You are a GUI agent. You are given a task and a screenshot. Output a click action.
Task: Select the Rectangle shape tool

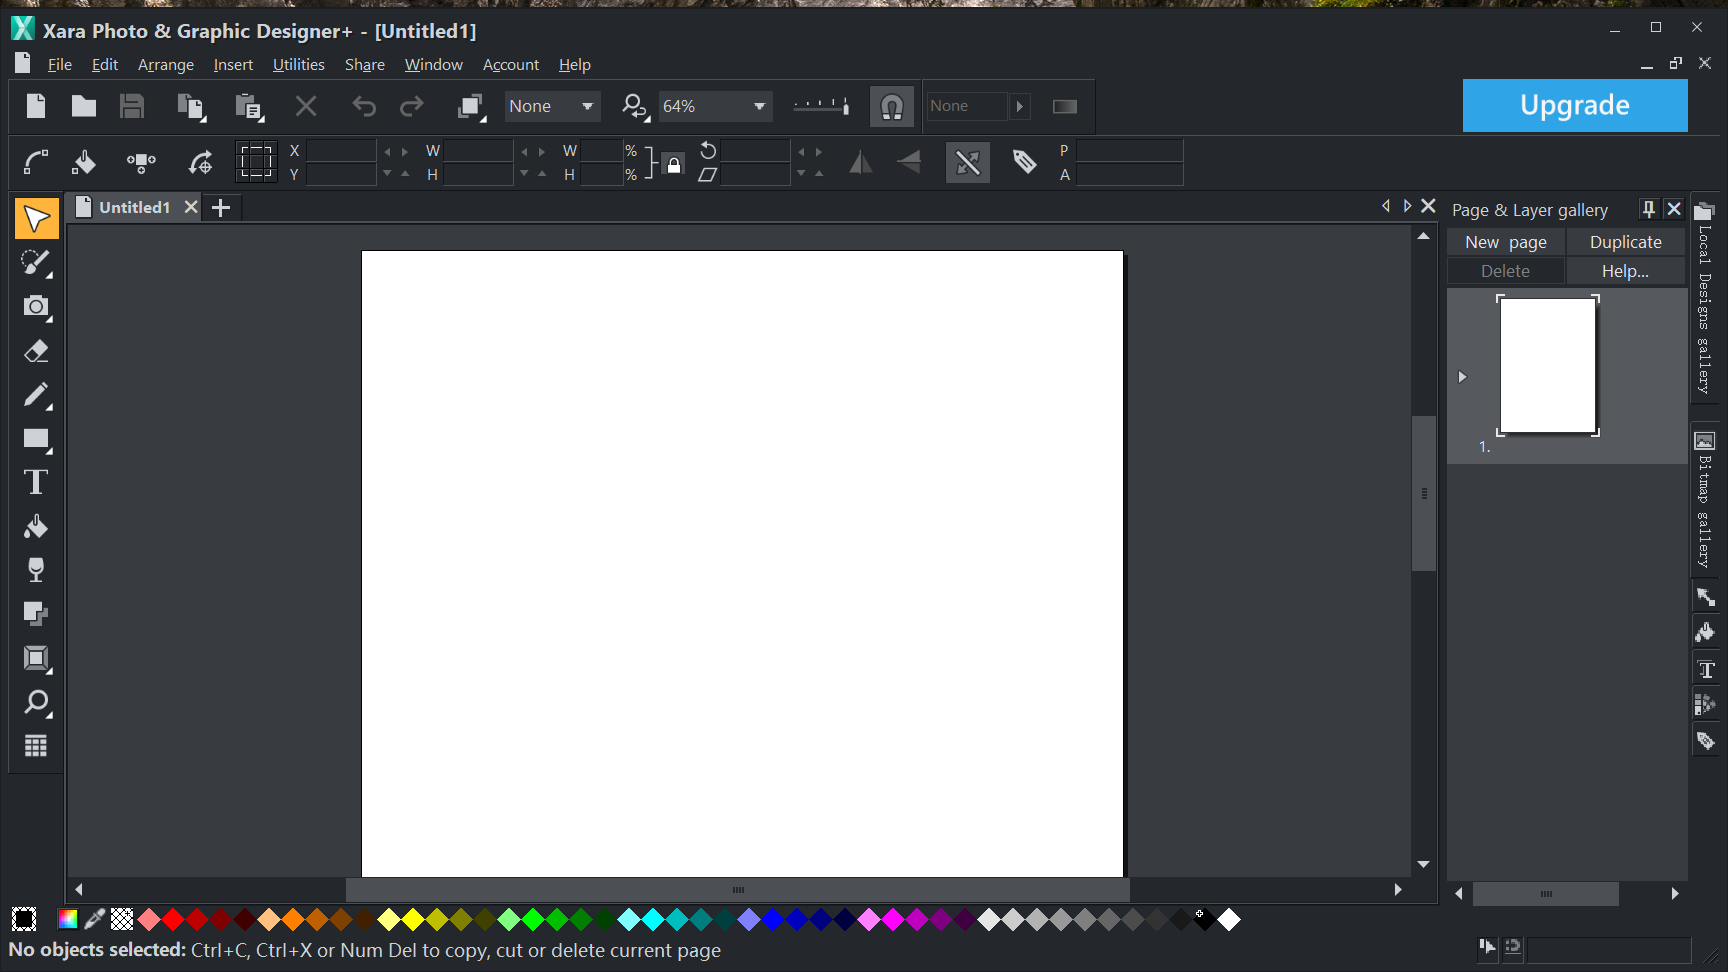[37, 439]
